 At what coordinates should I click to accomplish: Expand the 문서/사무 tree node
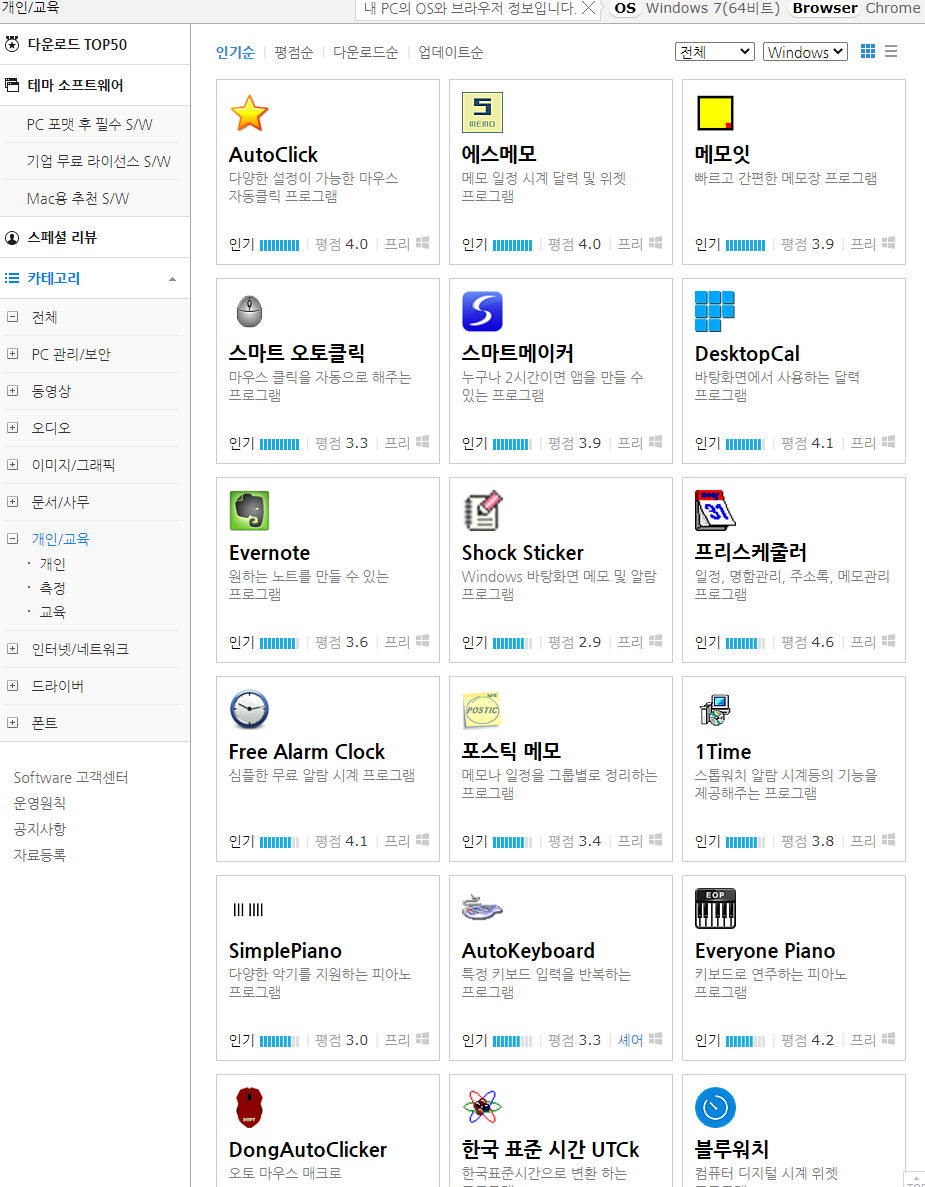pyautogui.click(x=12, y=501)
